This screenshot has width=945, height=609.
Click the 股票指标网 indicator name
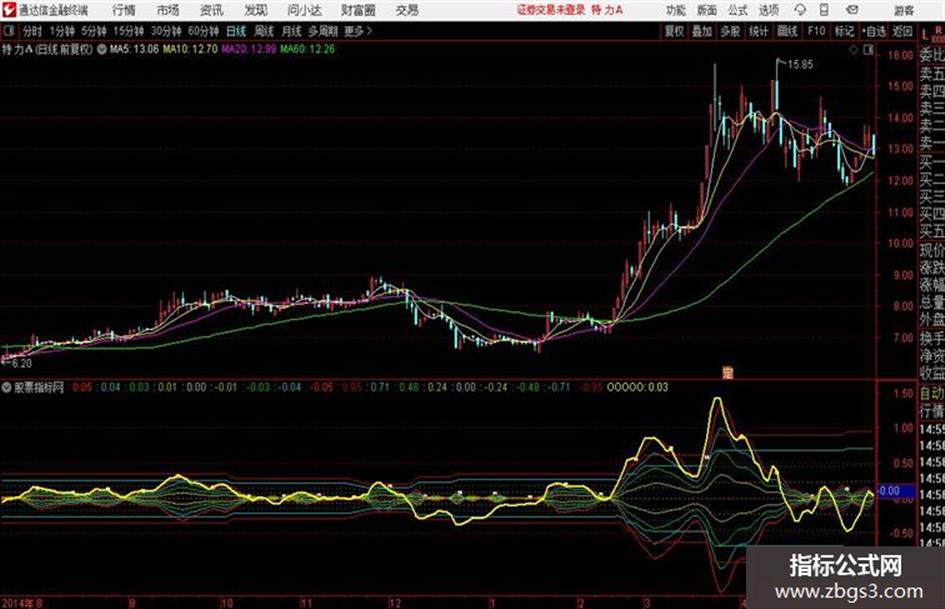point(39,388)
